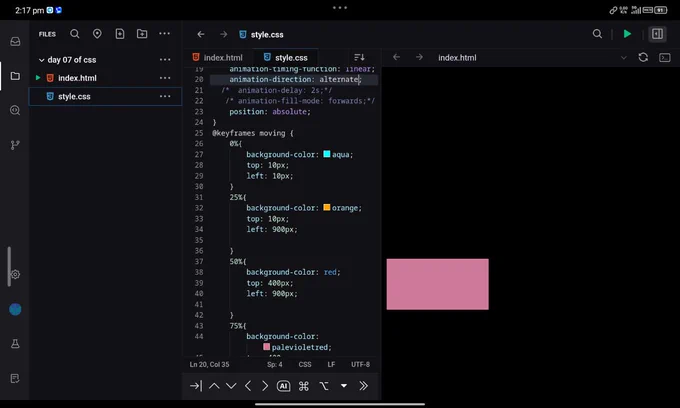
Task: Click the AI assistant key button
Action: pos(283,386)
